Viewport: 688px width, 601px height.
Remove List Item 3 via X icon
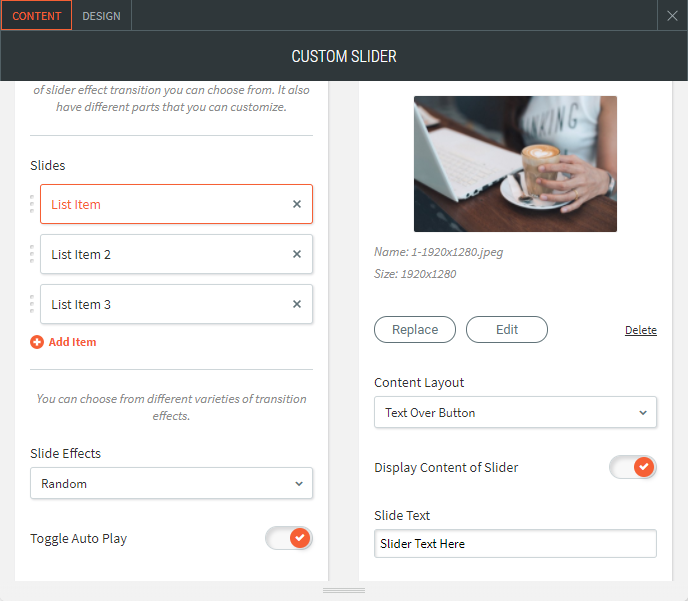[297, 304]
